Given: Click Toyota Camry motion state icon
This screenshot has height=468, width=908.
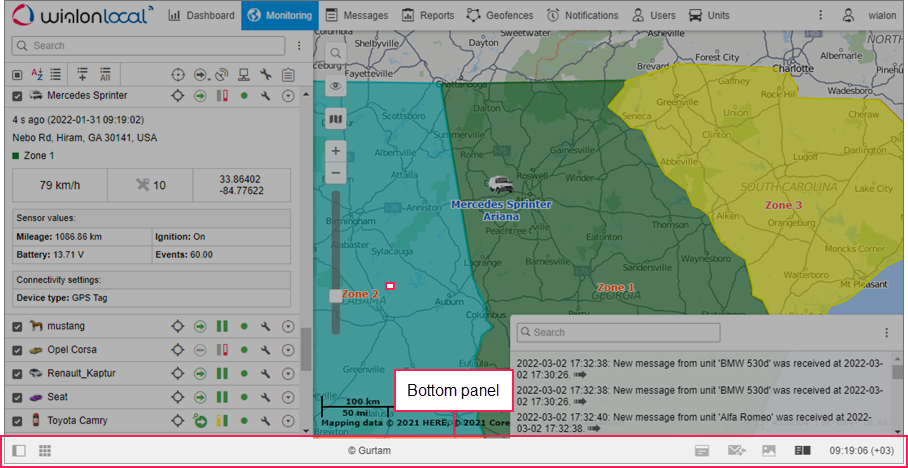Looking at the screenshot, I should (200, 421).
